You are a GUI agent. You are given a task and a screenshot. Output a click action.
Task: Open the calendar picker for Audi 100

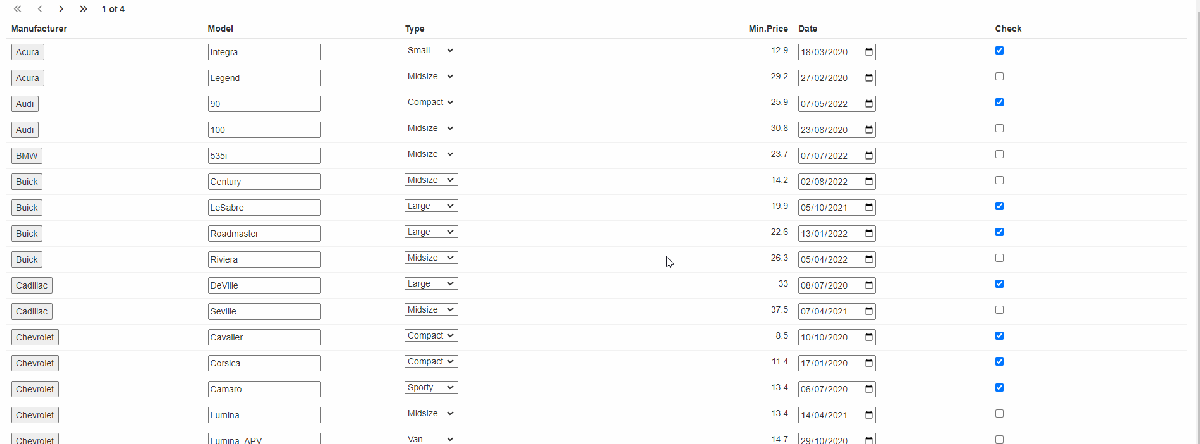click(x=868, y=129)
